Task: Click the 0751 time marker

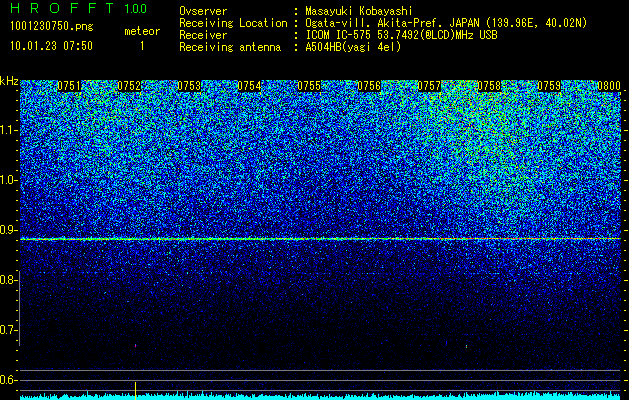Action: coord(69,86)
